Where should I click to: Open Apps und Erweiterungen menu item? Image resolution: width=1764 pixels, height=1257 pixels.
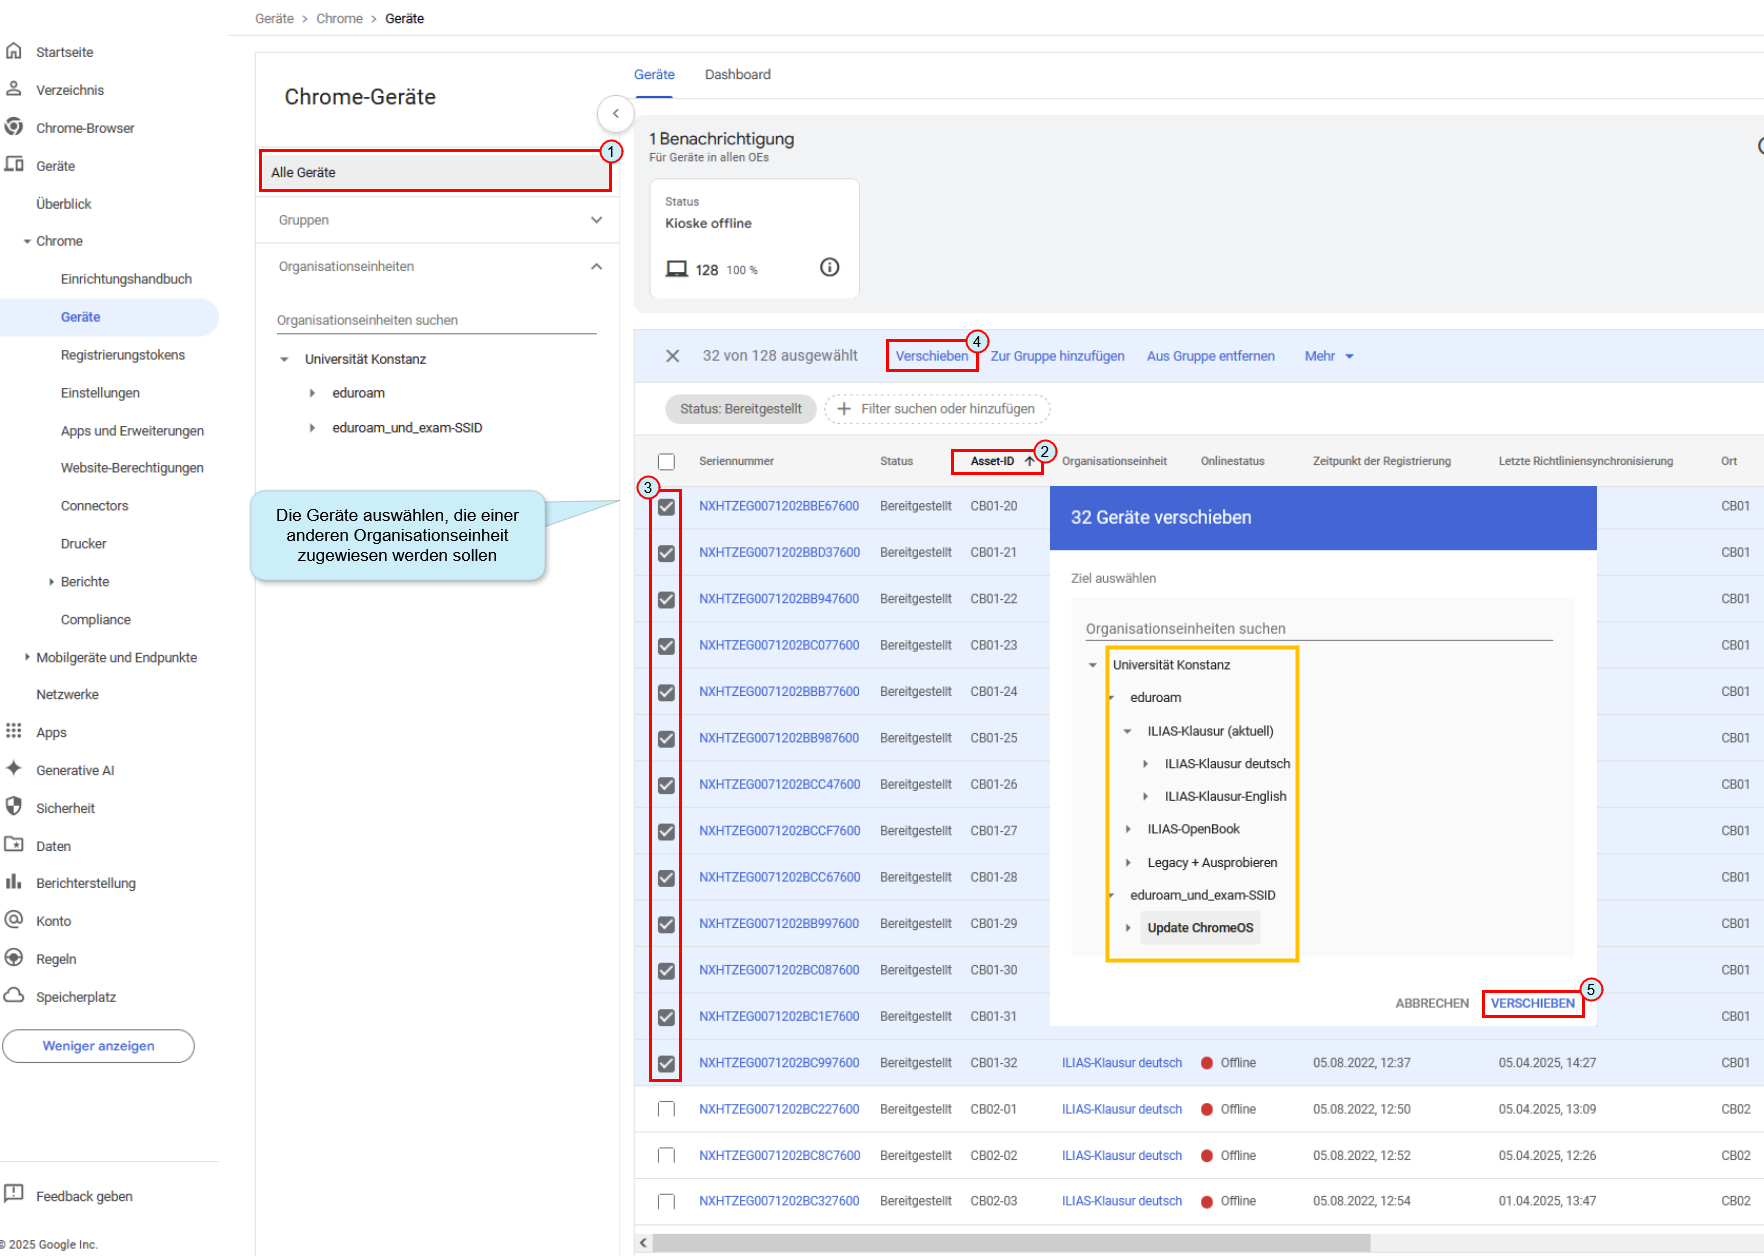[132, 431]
